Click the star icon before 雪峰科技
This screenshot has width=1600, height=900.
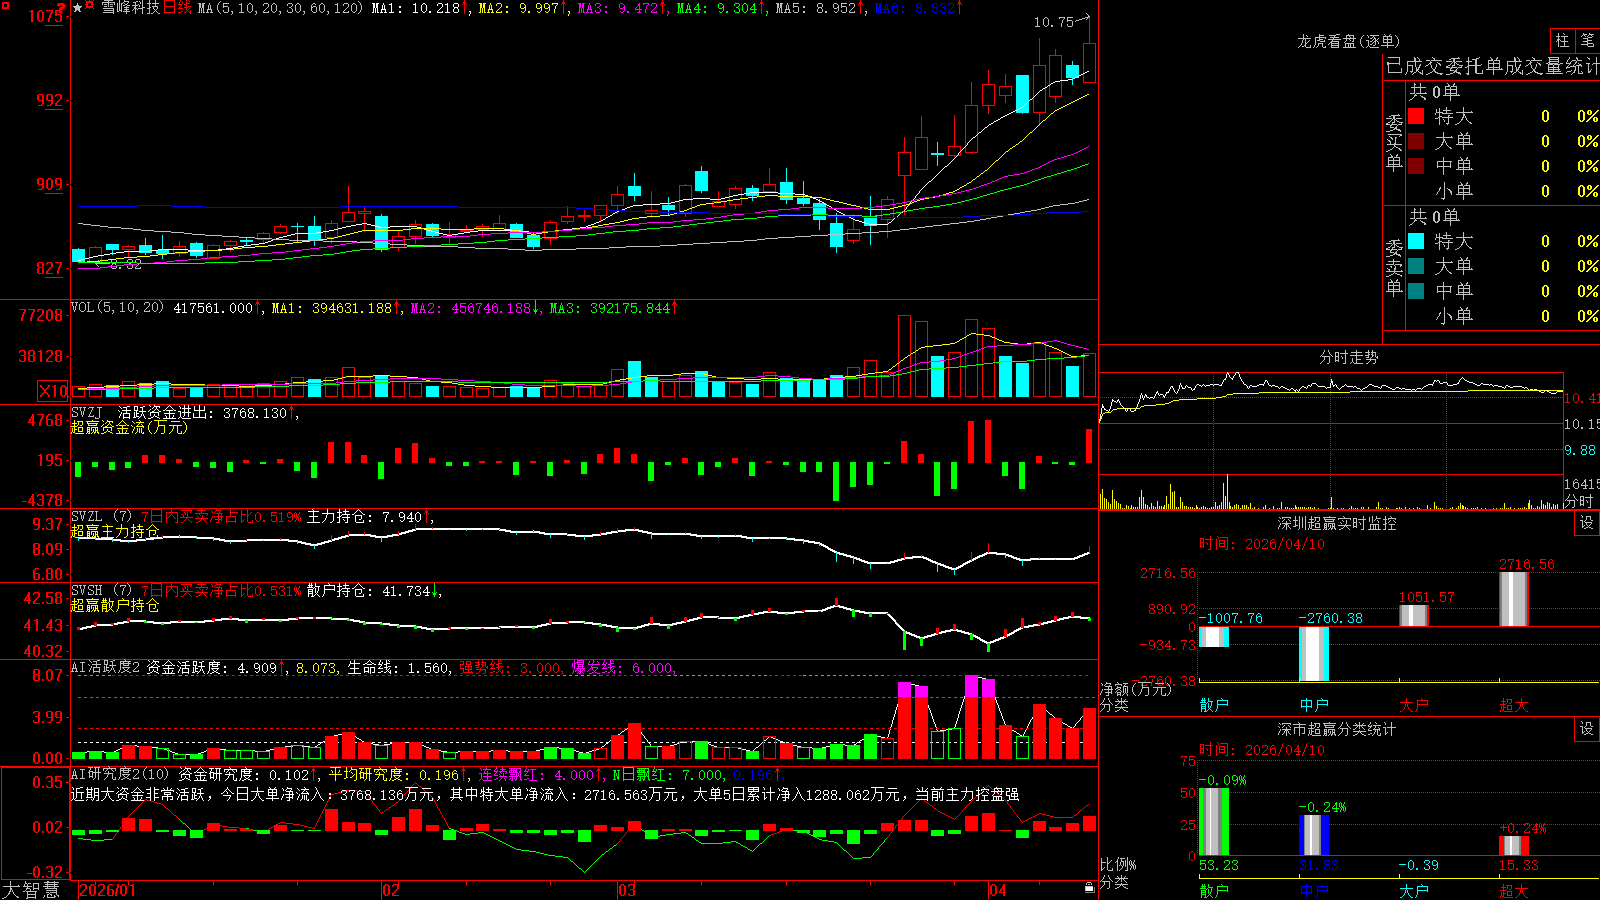point(78,8)
